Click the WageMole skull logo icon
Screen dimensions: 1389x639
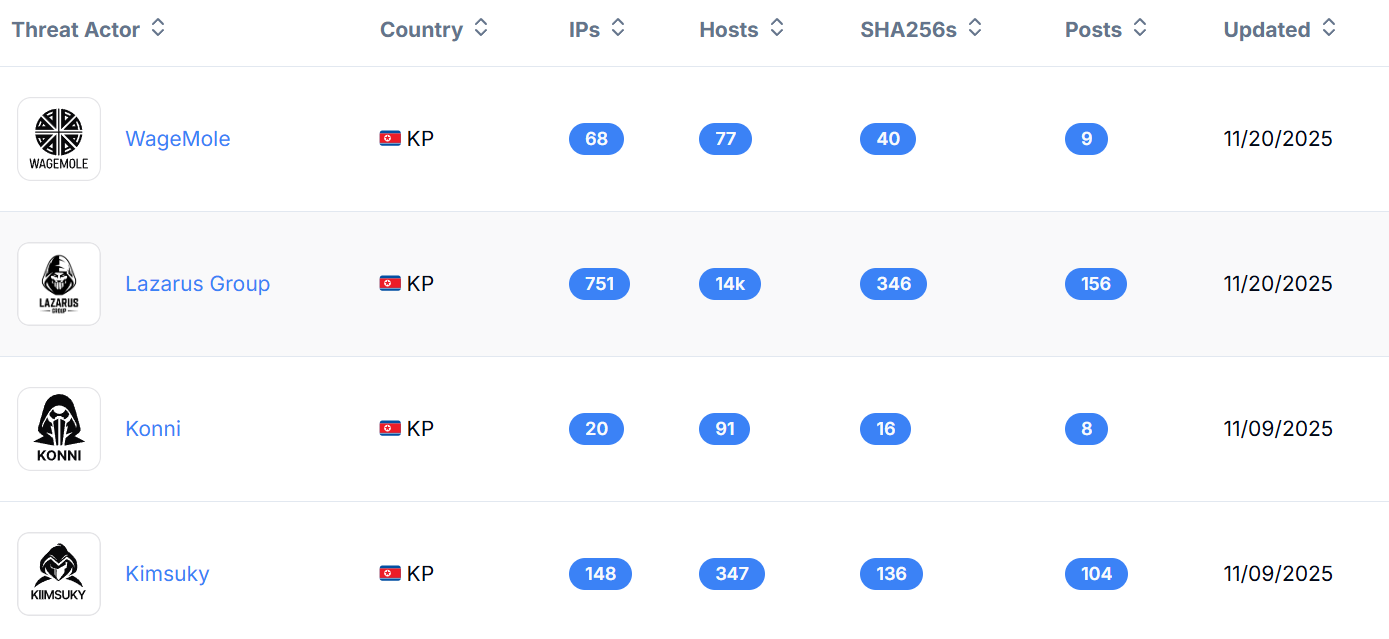[58, 138]
